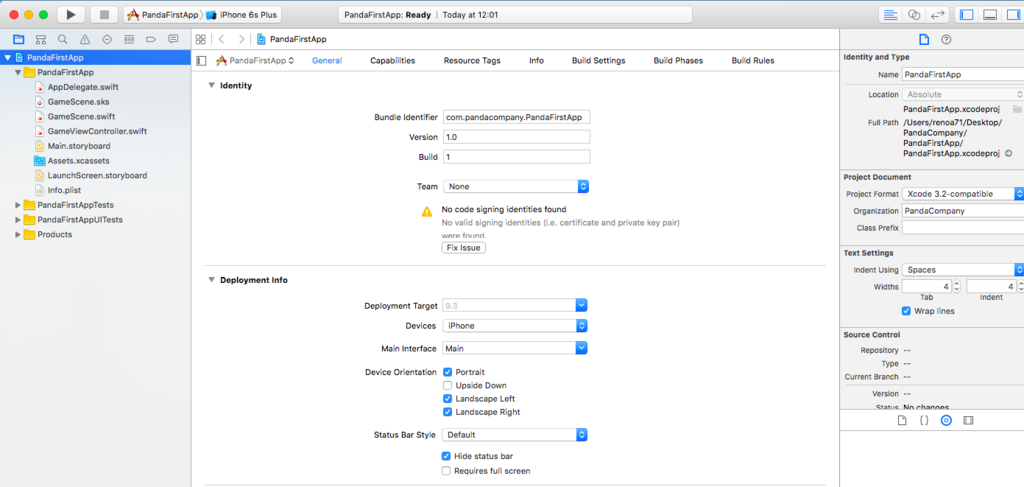Open the Issue navigator warning icon

(85, 39)
